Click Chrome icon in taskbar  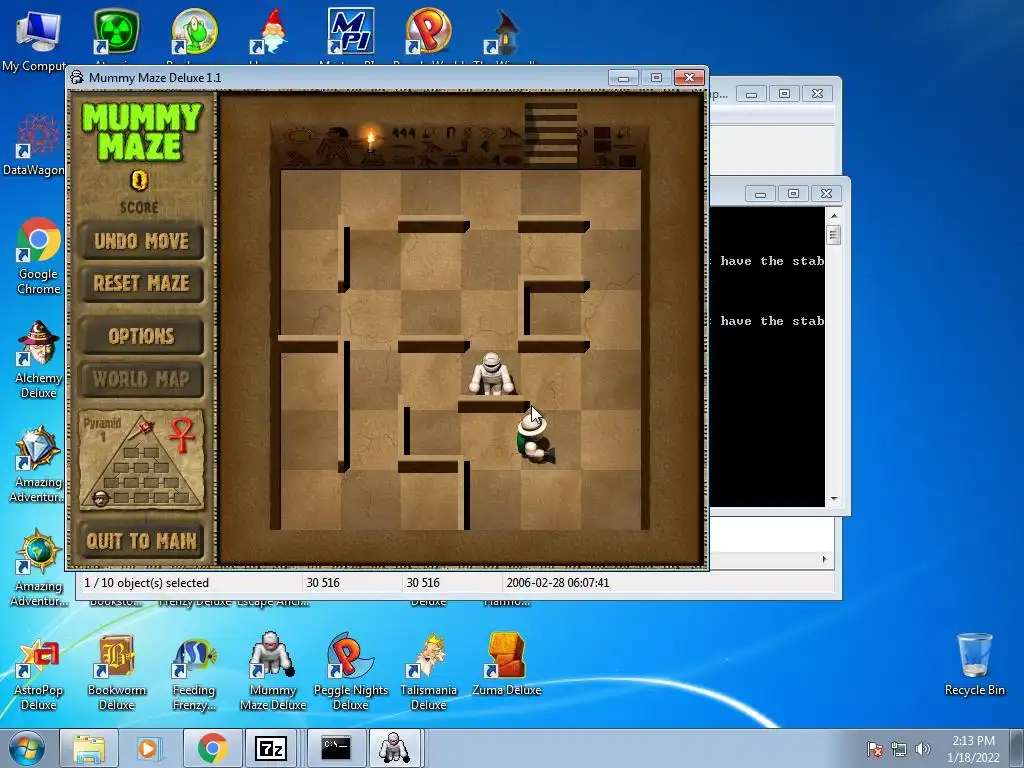(x=212, y=748)
